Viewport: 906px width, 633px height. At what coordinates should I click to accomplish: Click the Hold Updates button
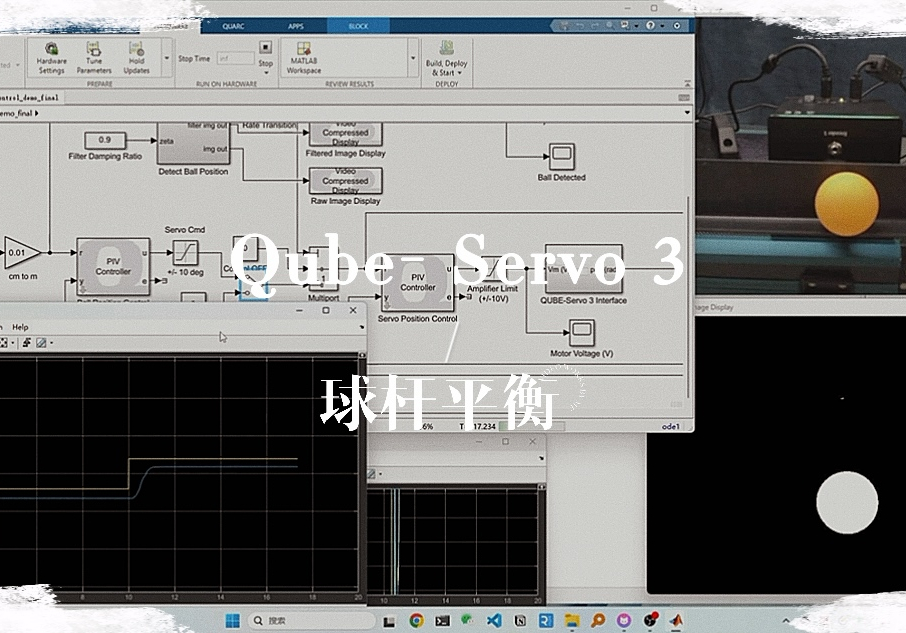137,58
